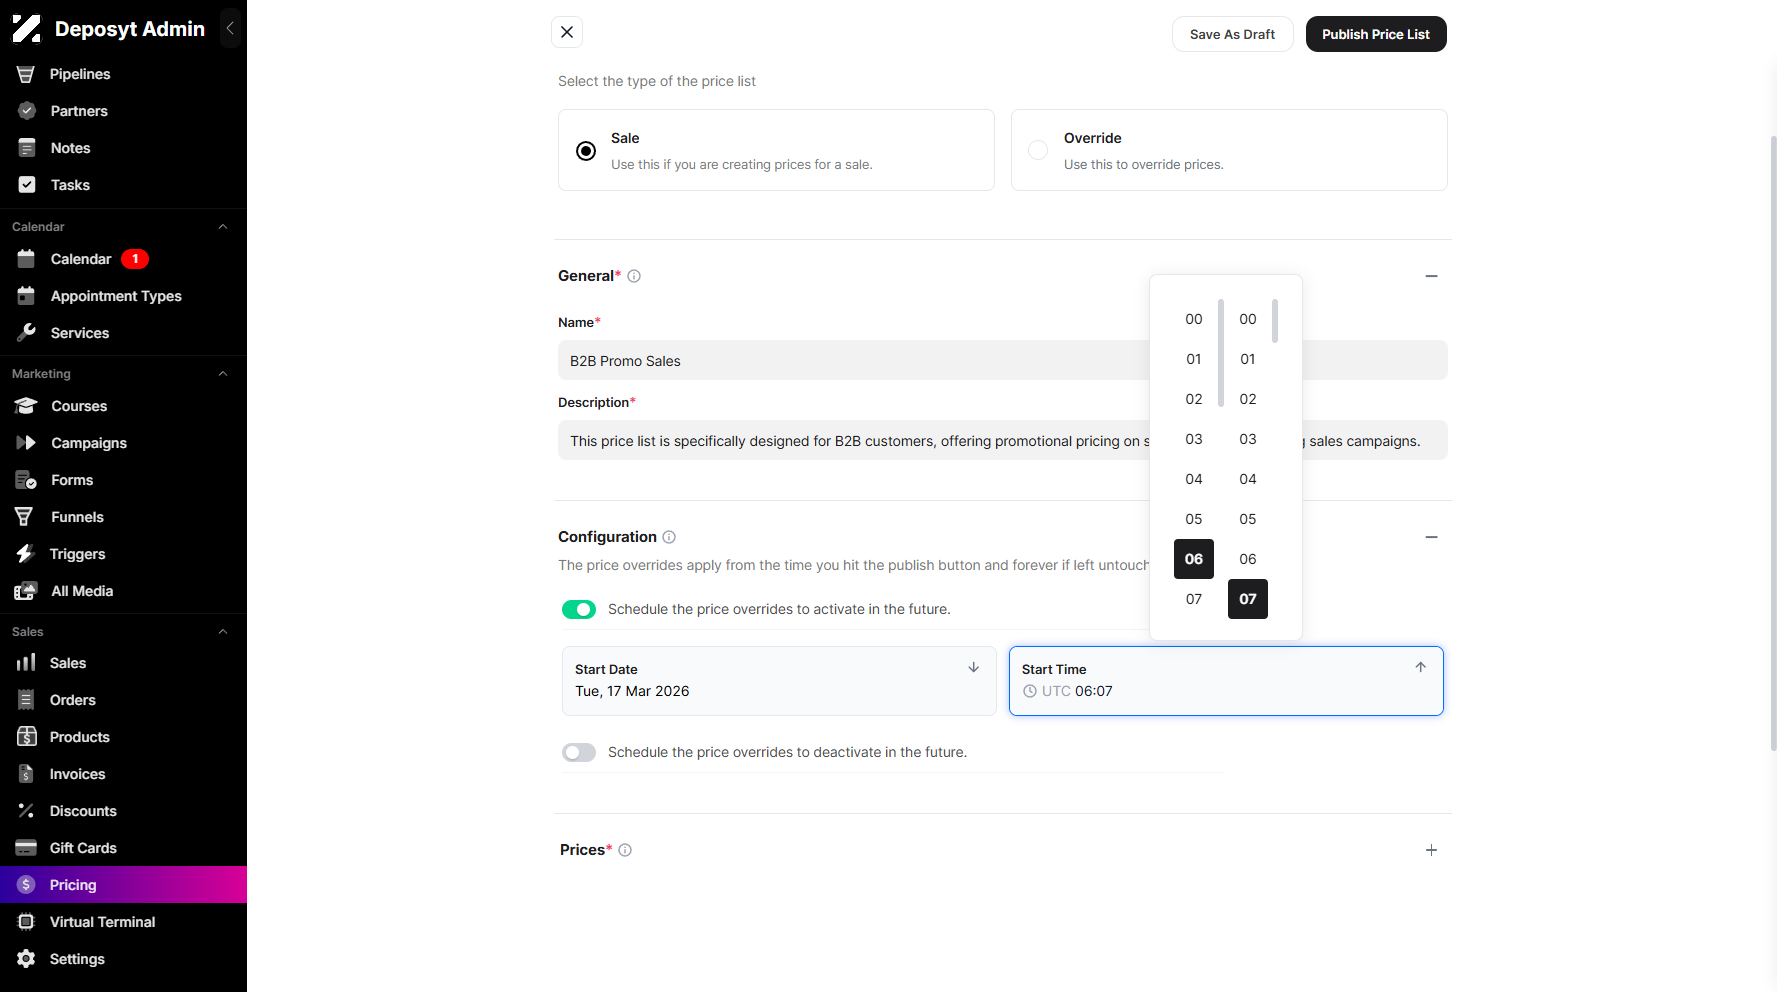Viewport: 1777px width, 992px height.
Task: Open the Start Date picker
Action: tap(779, 681)
